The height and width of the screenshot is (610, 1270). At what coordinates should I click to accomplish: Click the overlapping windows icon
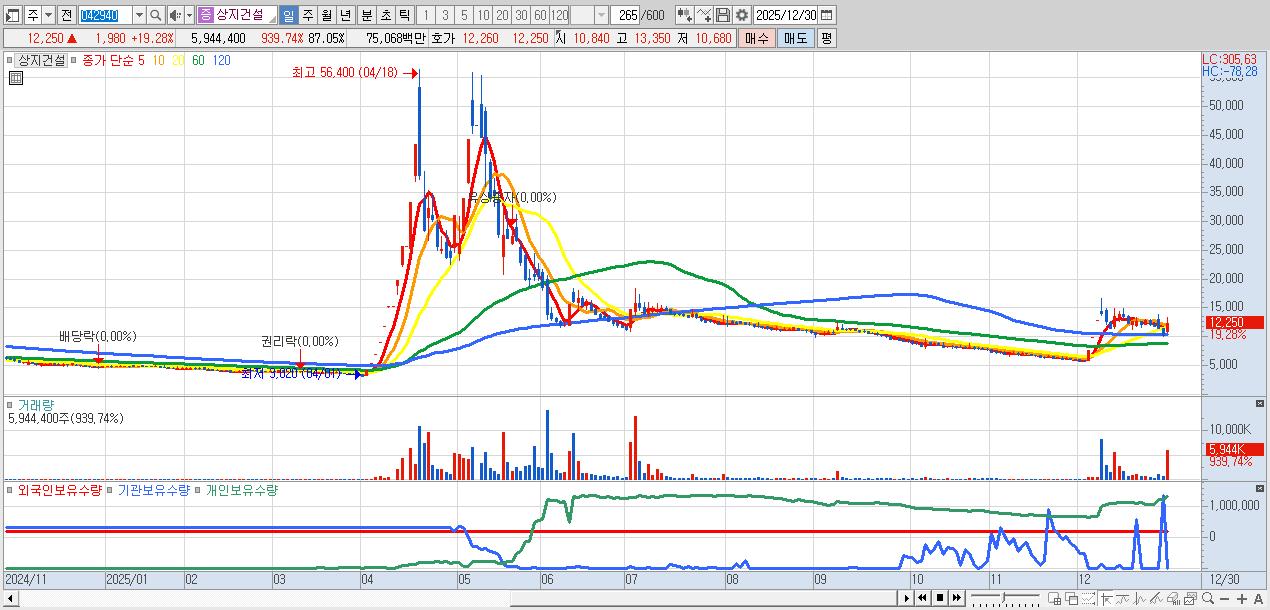(1071, 598)
